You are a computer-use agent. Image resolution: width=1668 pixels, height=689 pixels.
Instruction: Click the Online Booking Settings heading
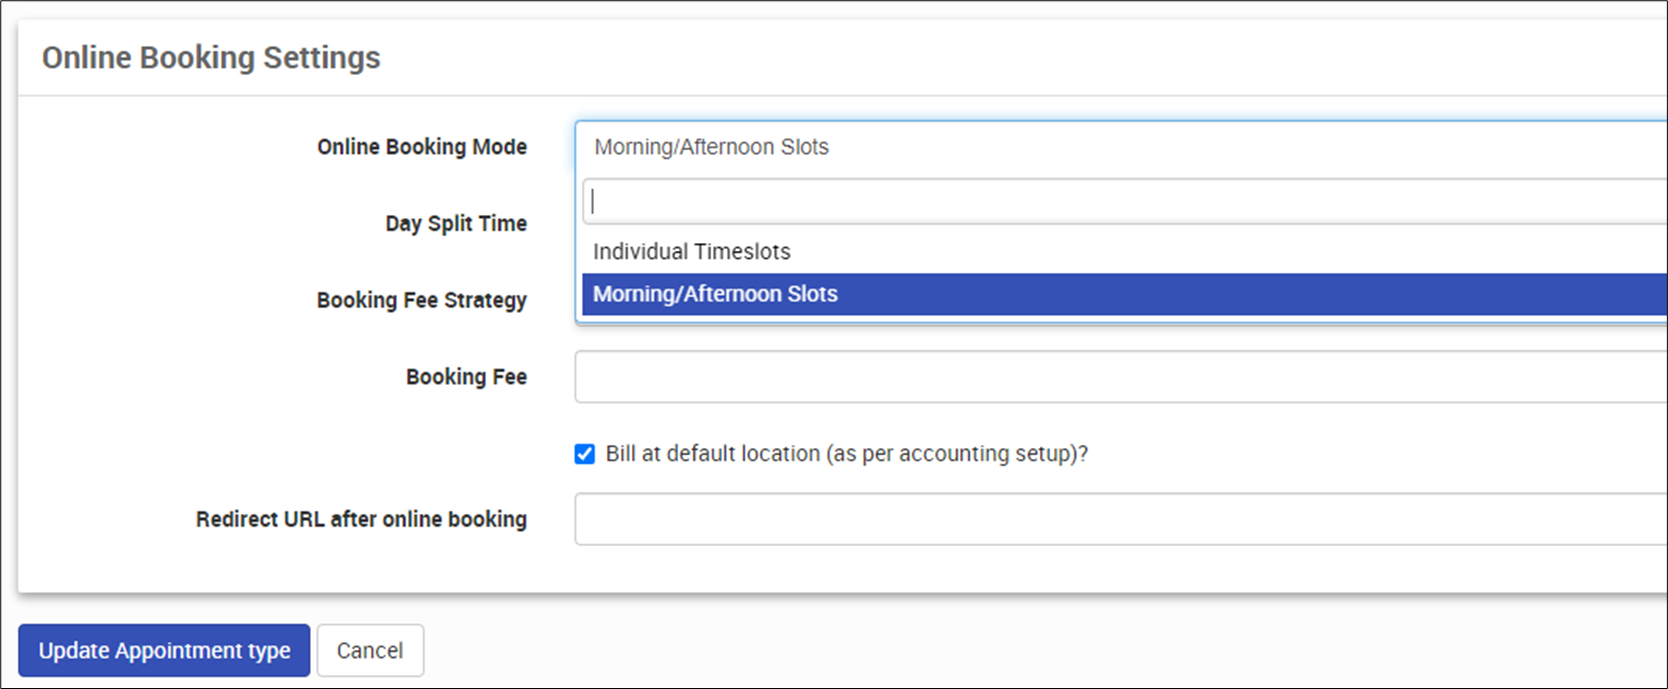pyautogui.click(x=211, y=58)
